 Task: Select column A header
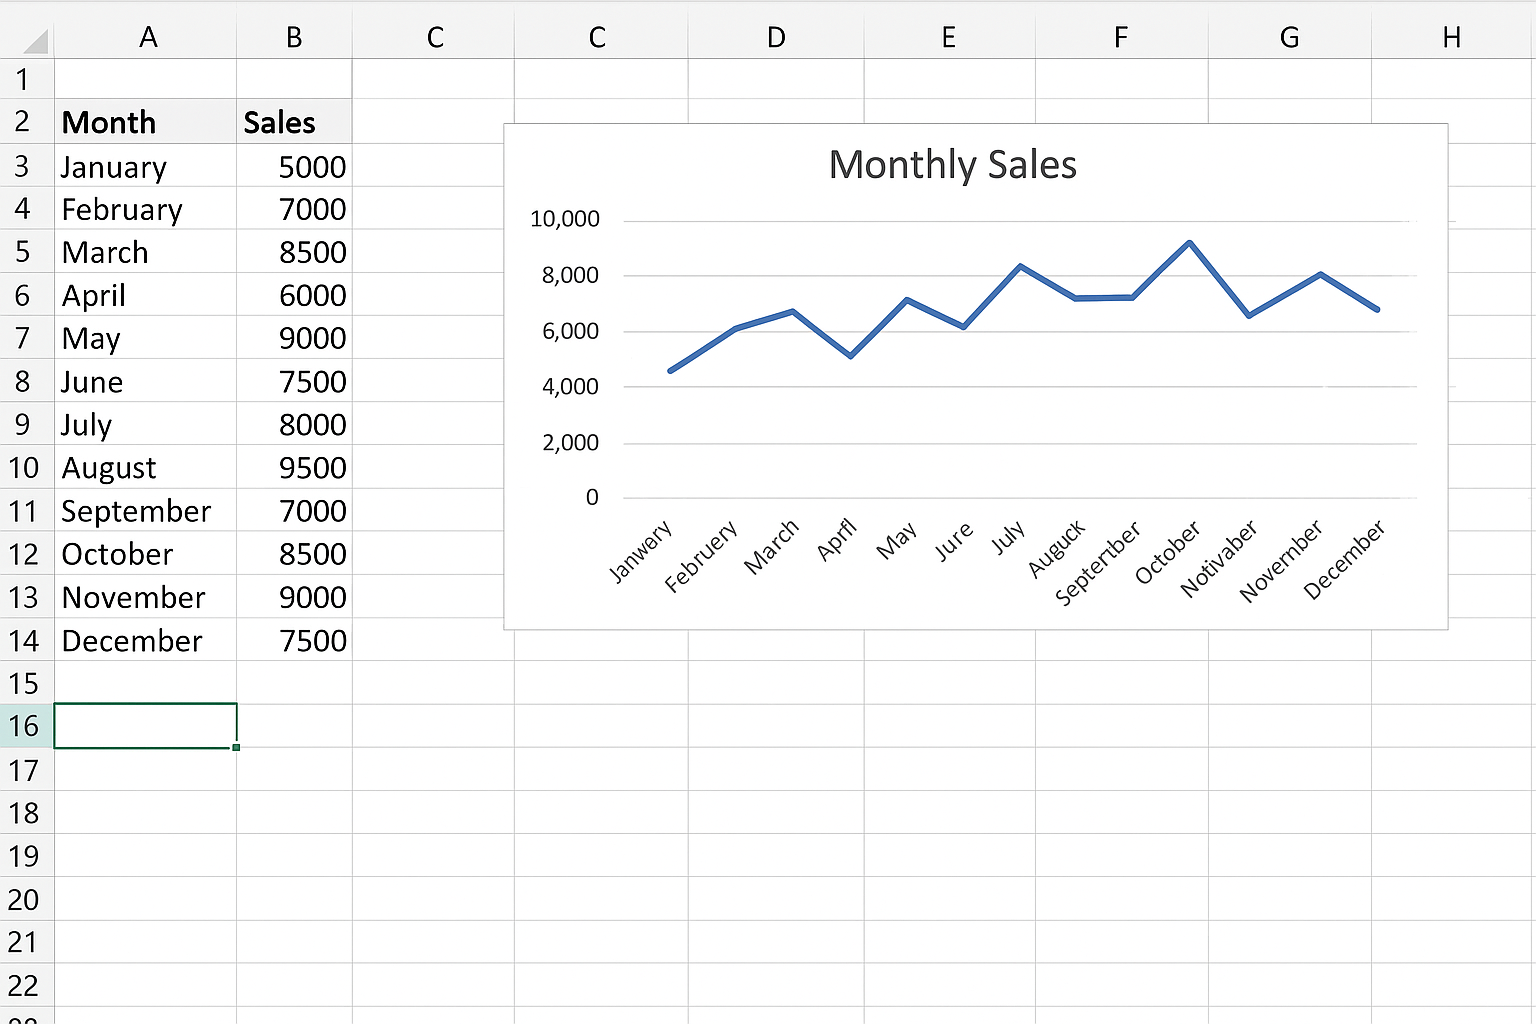coord(146,38)
